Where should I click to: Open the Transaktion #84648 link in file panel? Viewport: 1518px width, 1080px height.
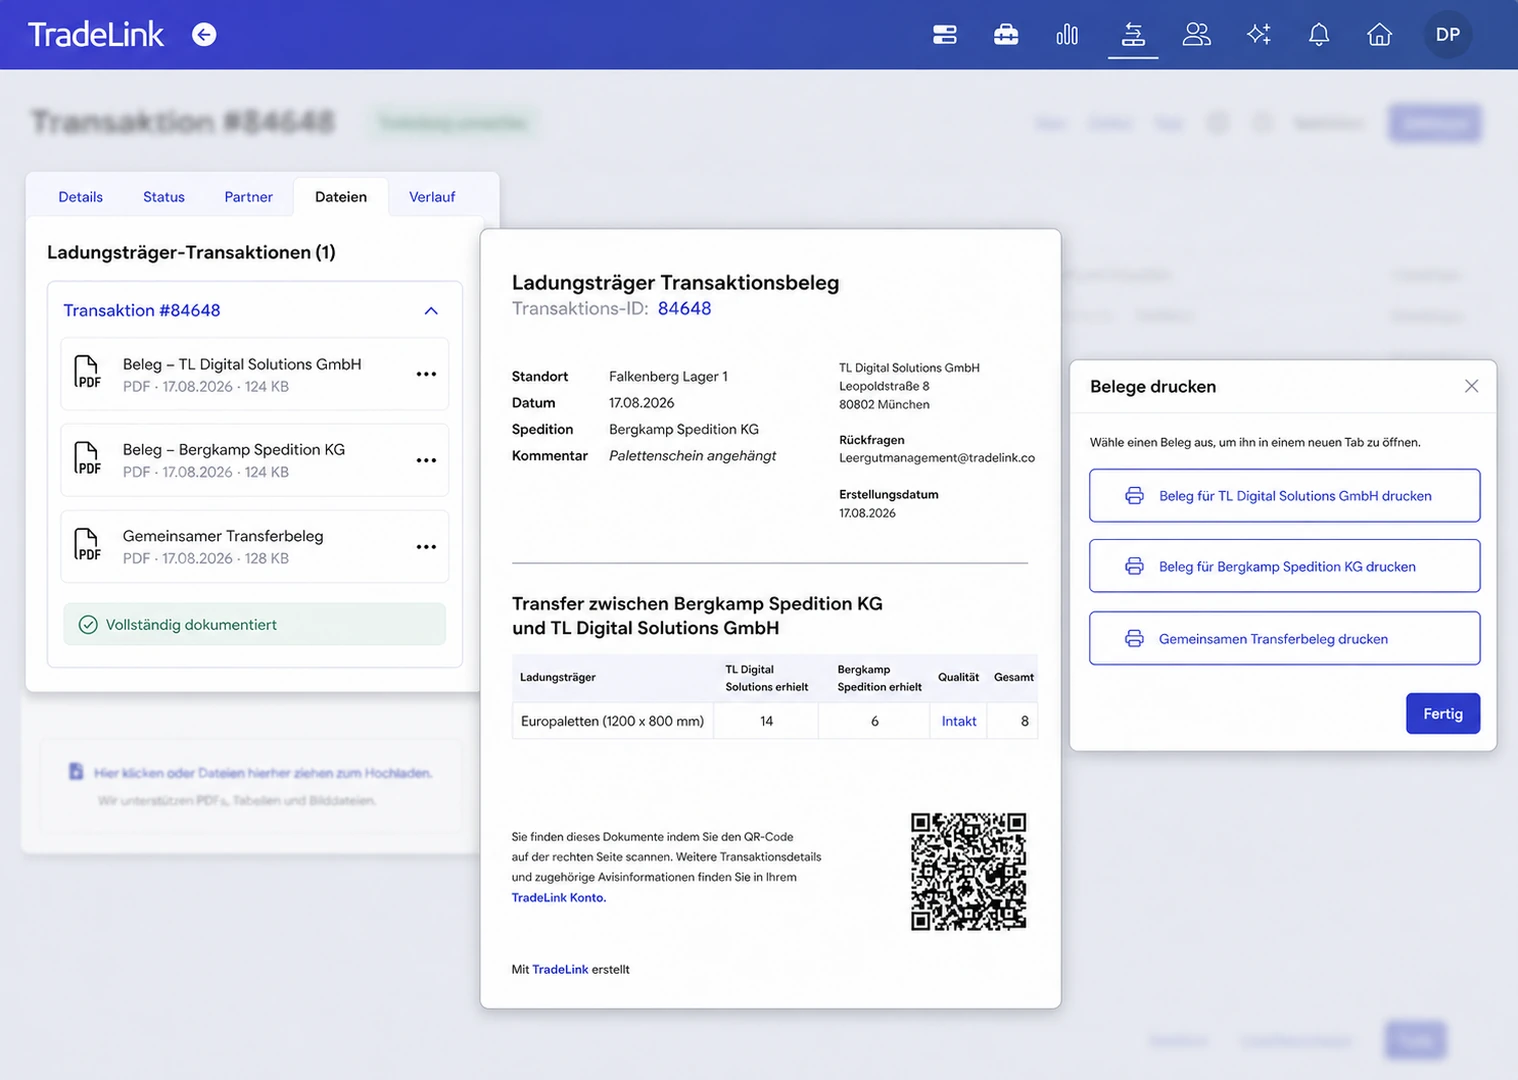click(141, 311)
